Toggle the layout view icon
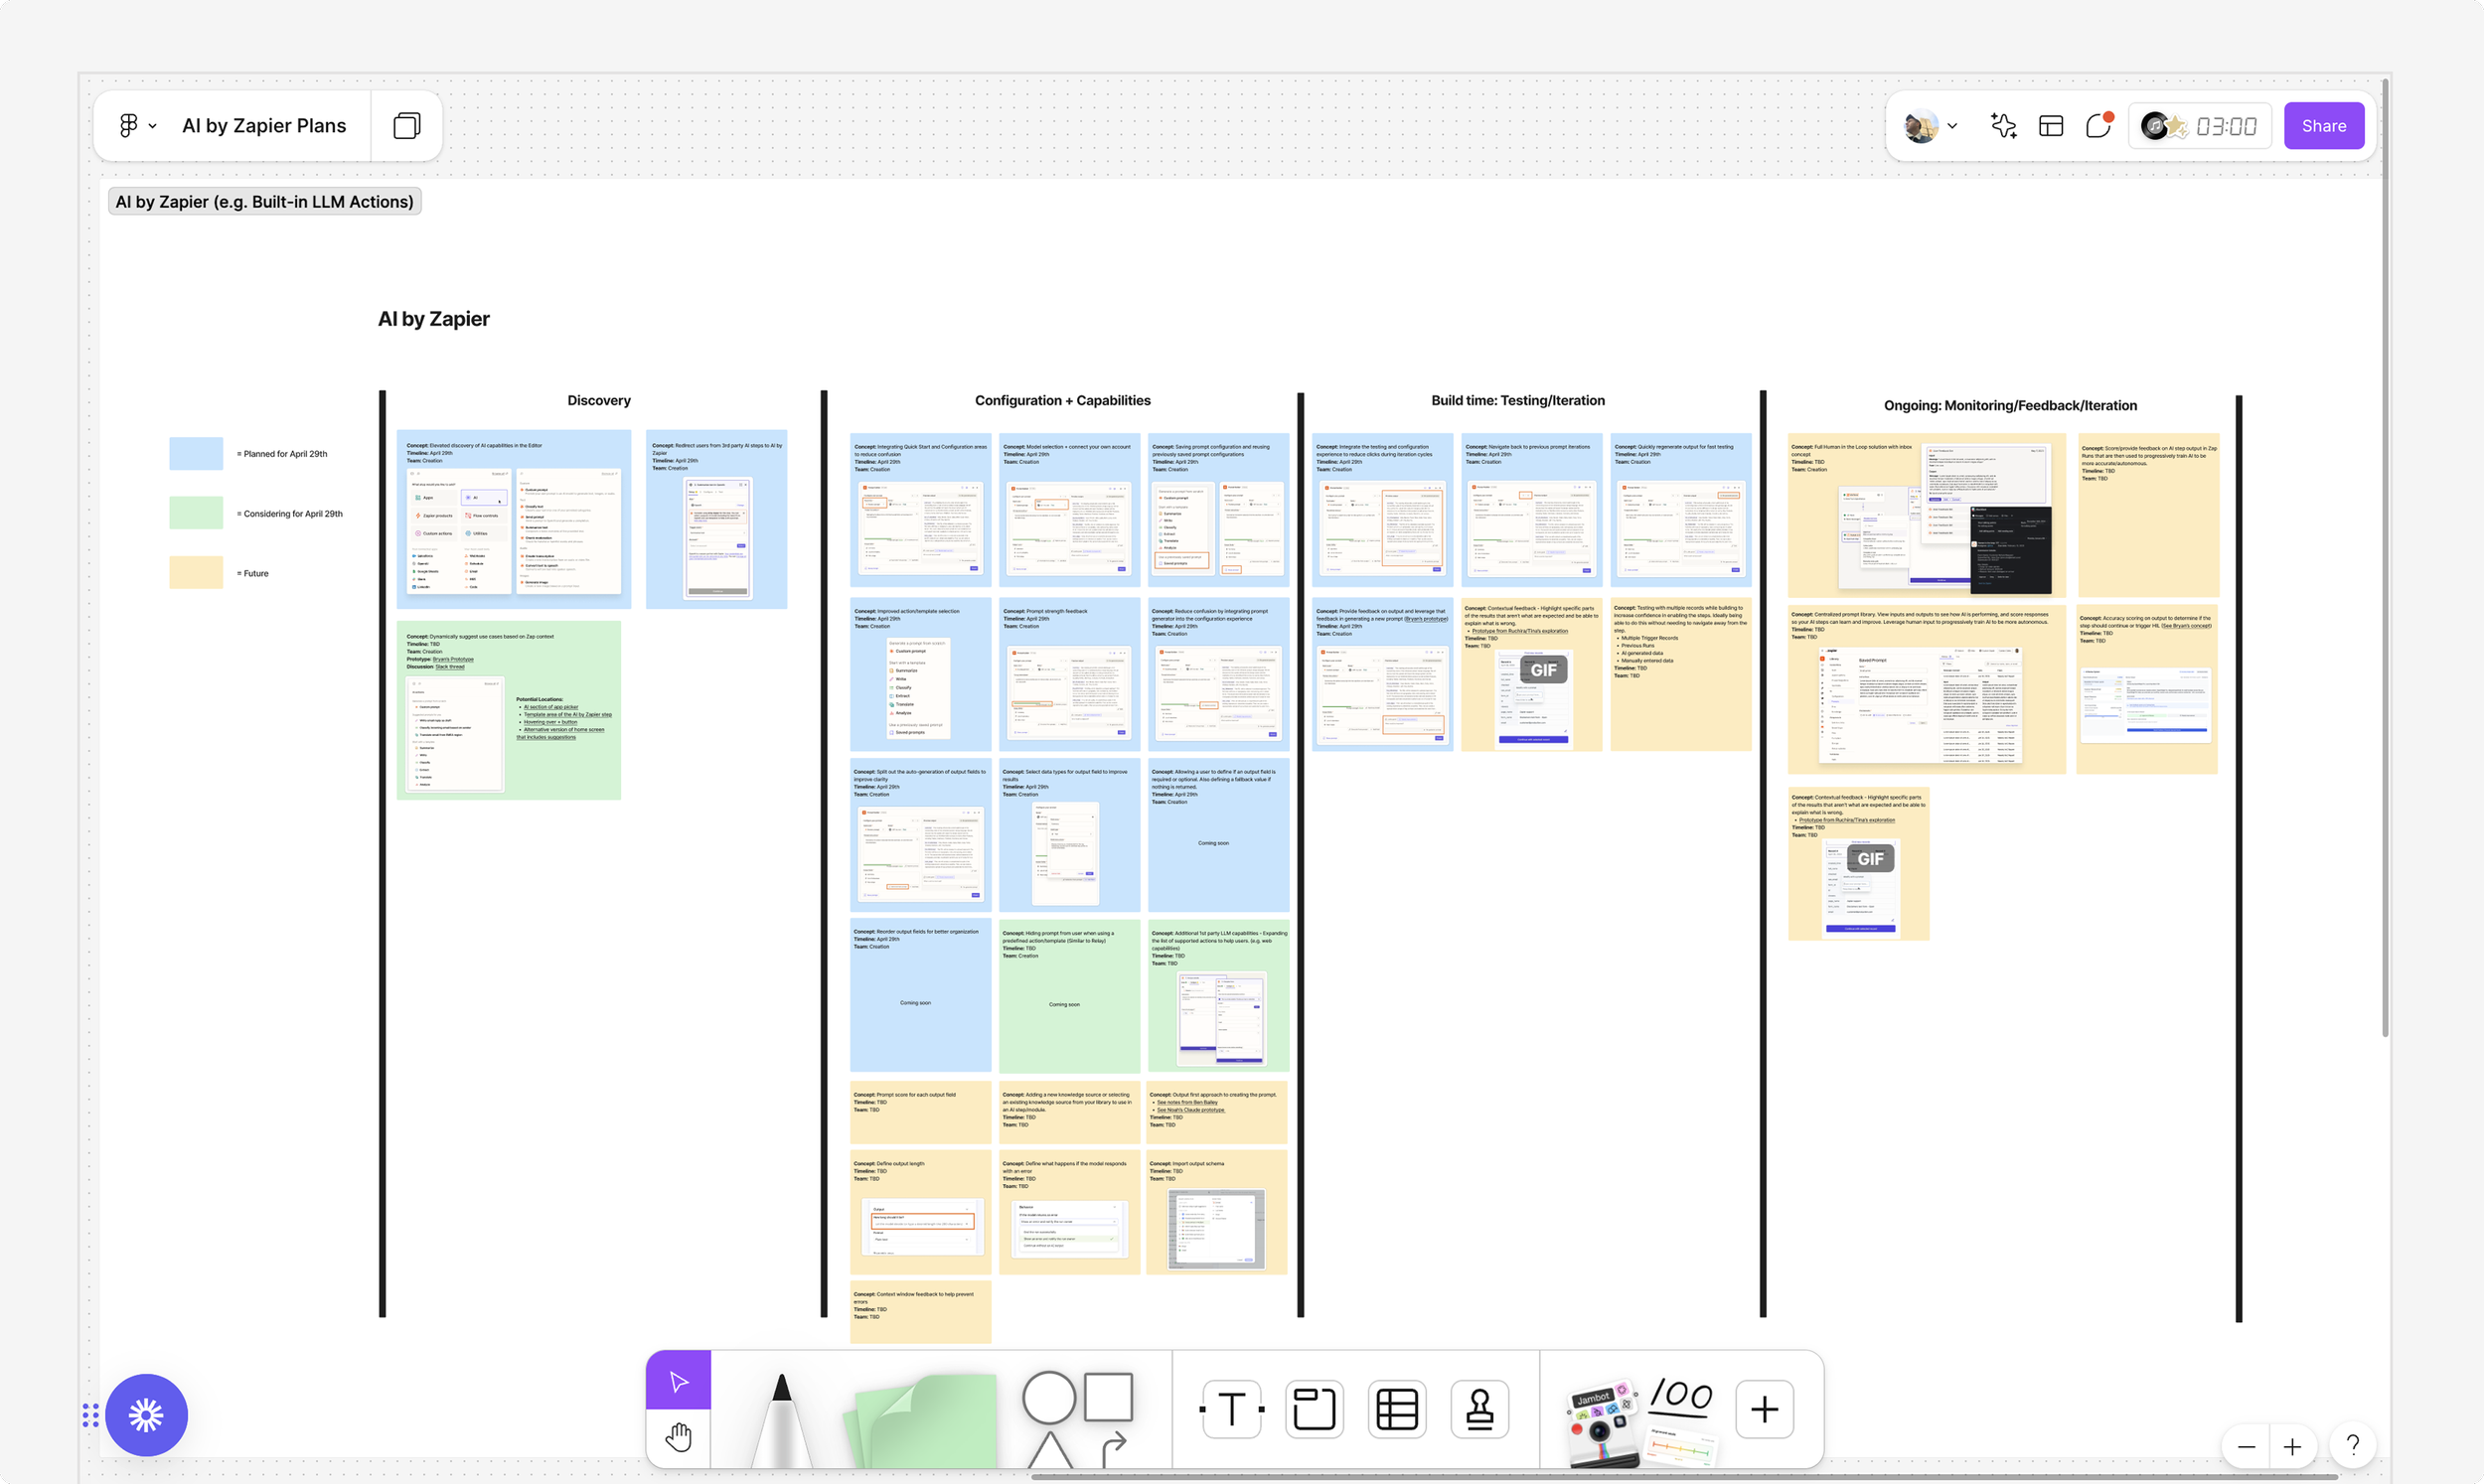The width and height of the screenshot is (2484, 1484). (x=2051, y=126)
